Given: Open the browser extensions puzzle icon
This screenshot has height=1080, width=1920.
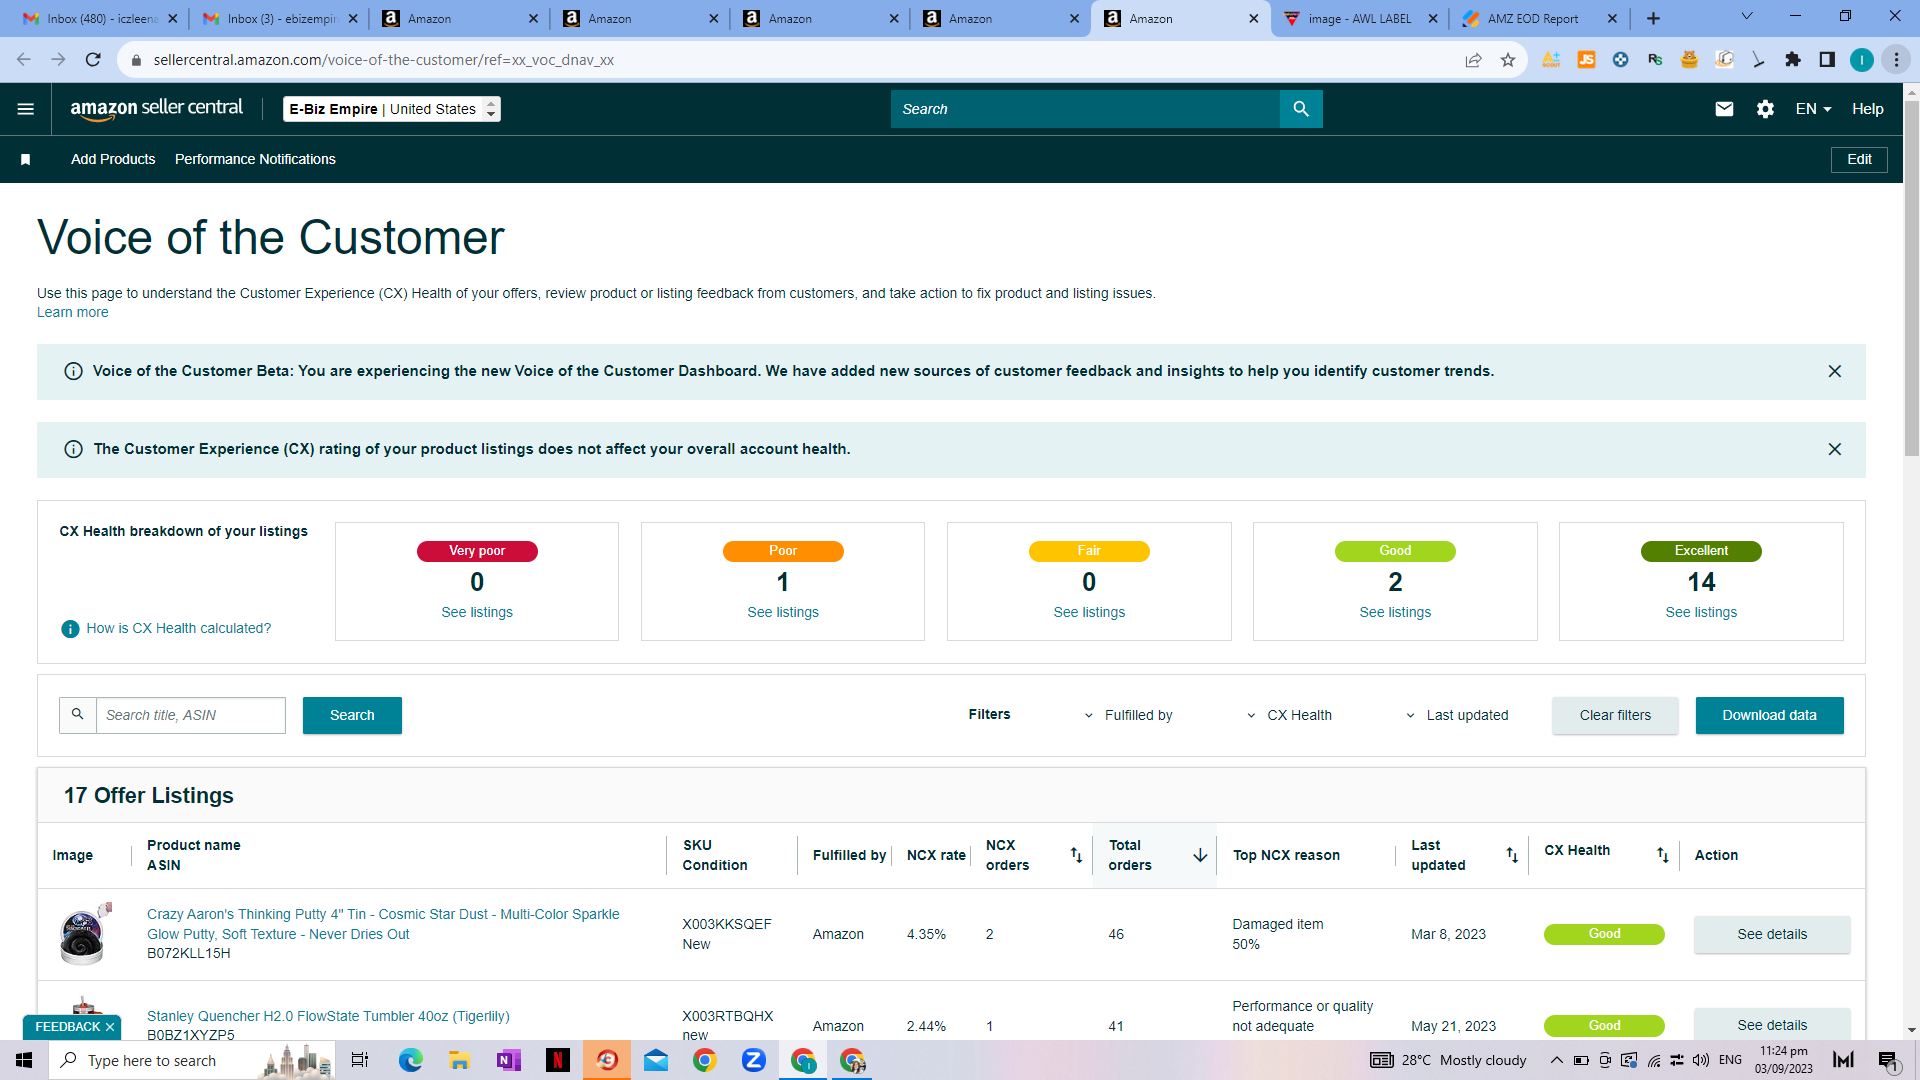Looking at the screenshot, I should click(1793, 60).
